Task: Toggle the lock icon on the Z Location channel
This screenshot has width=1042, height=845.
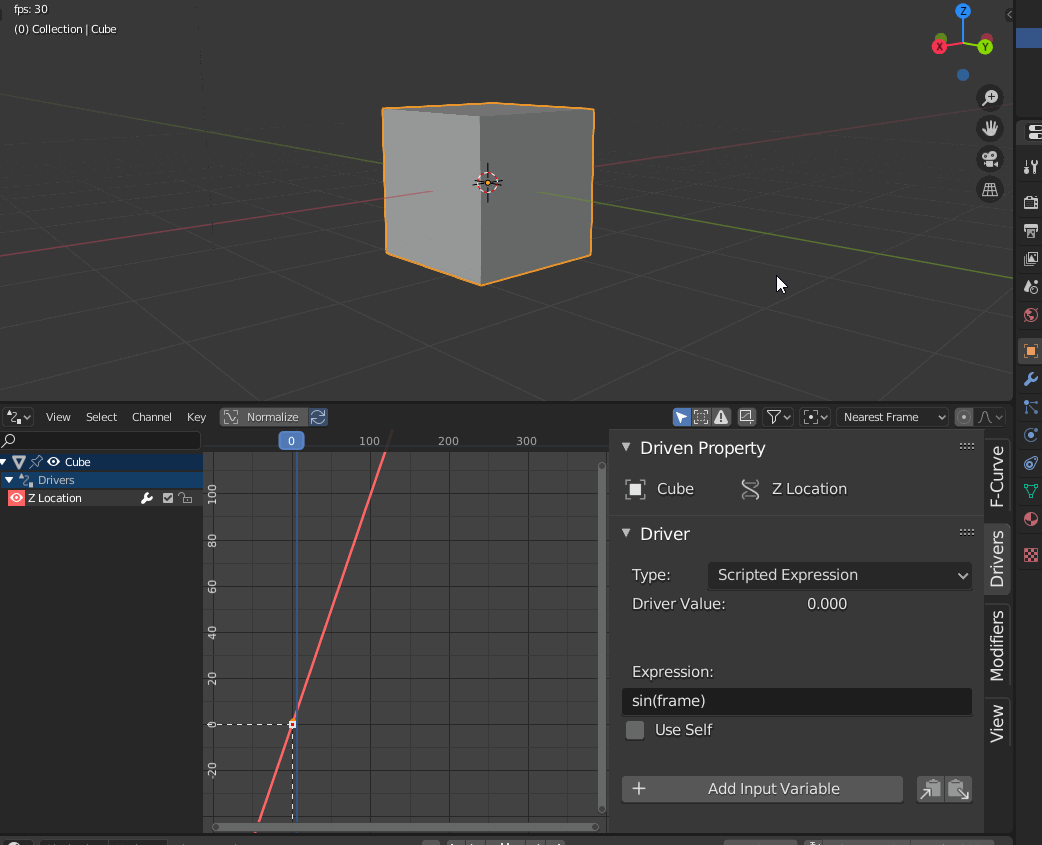Action: tap(187, 498)
